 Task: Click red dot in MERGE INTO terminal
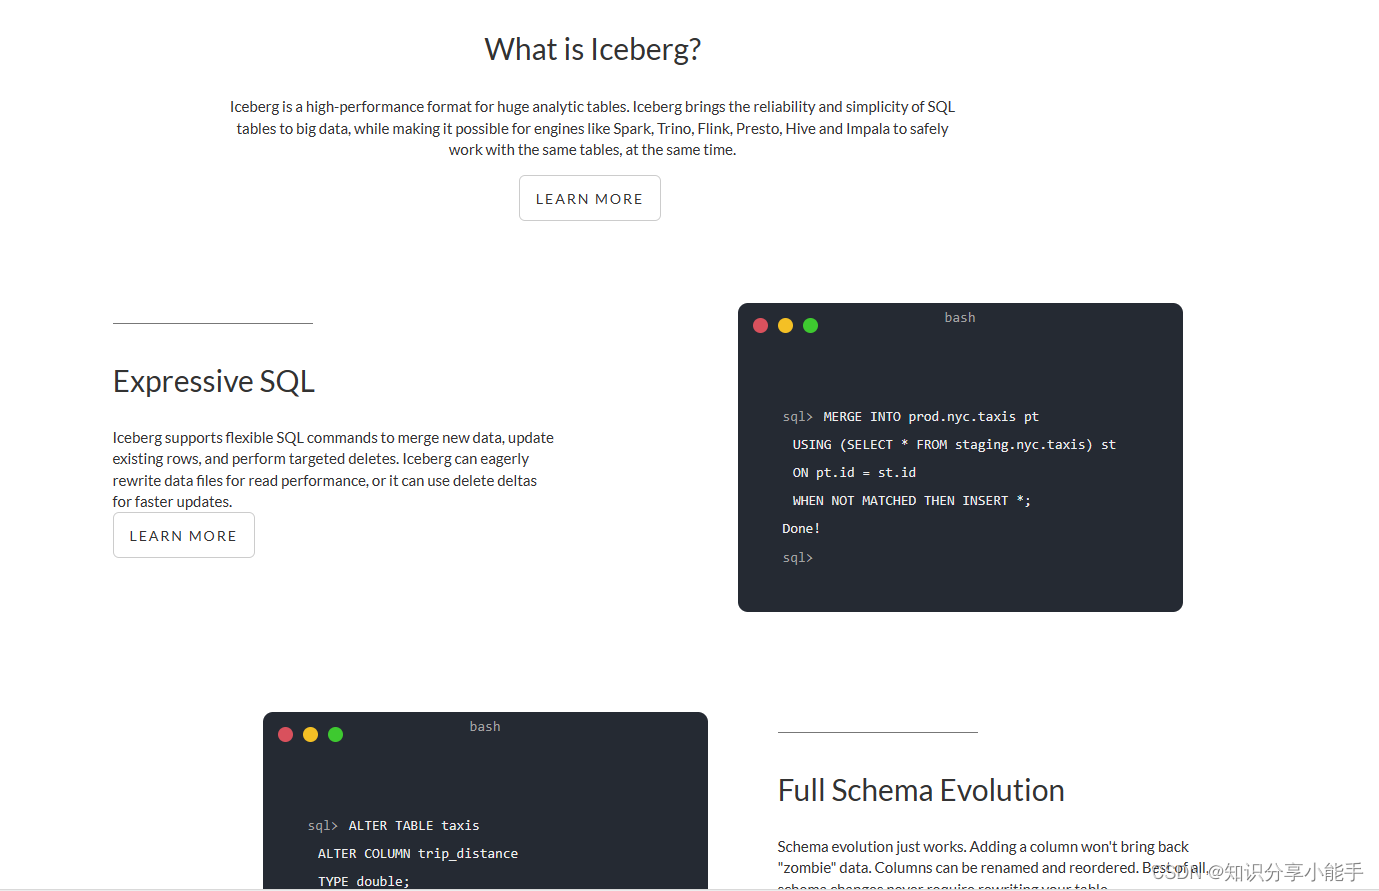pos(760,325)
